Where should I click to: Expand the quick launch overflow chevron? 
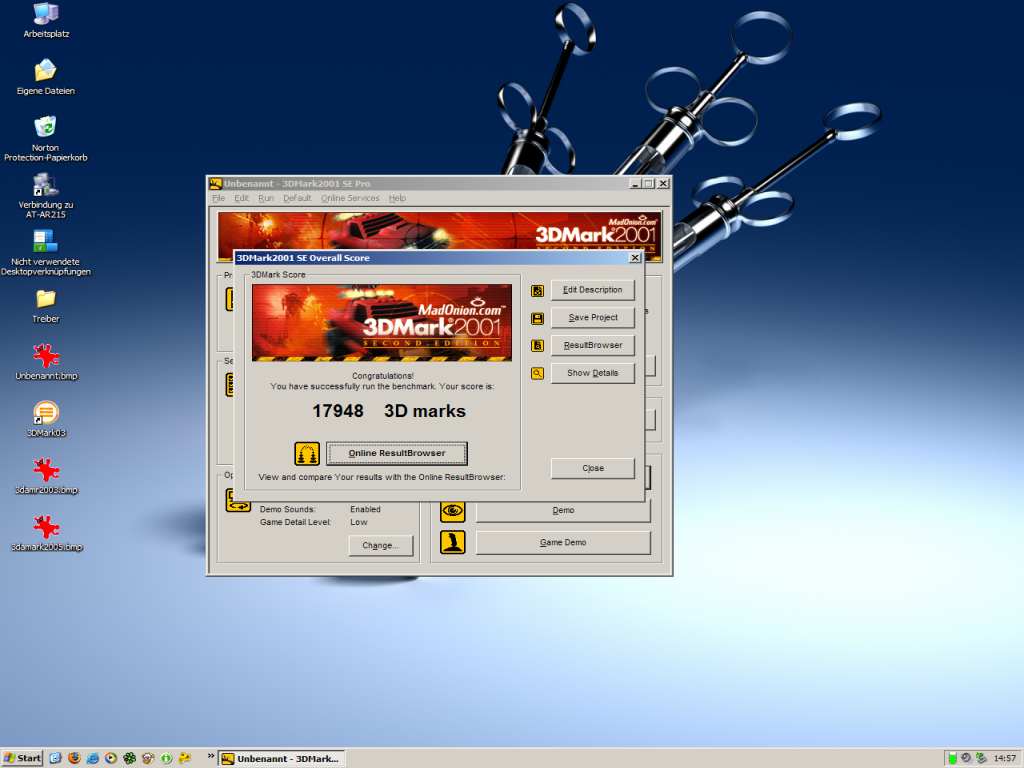(211, 756)
